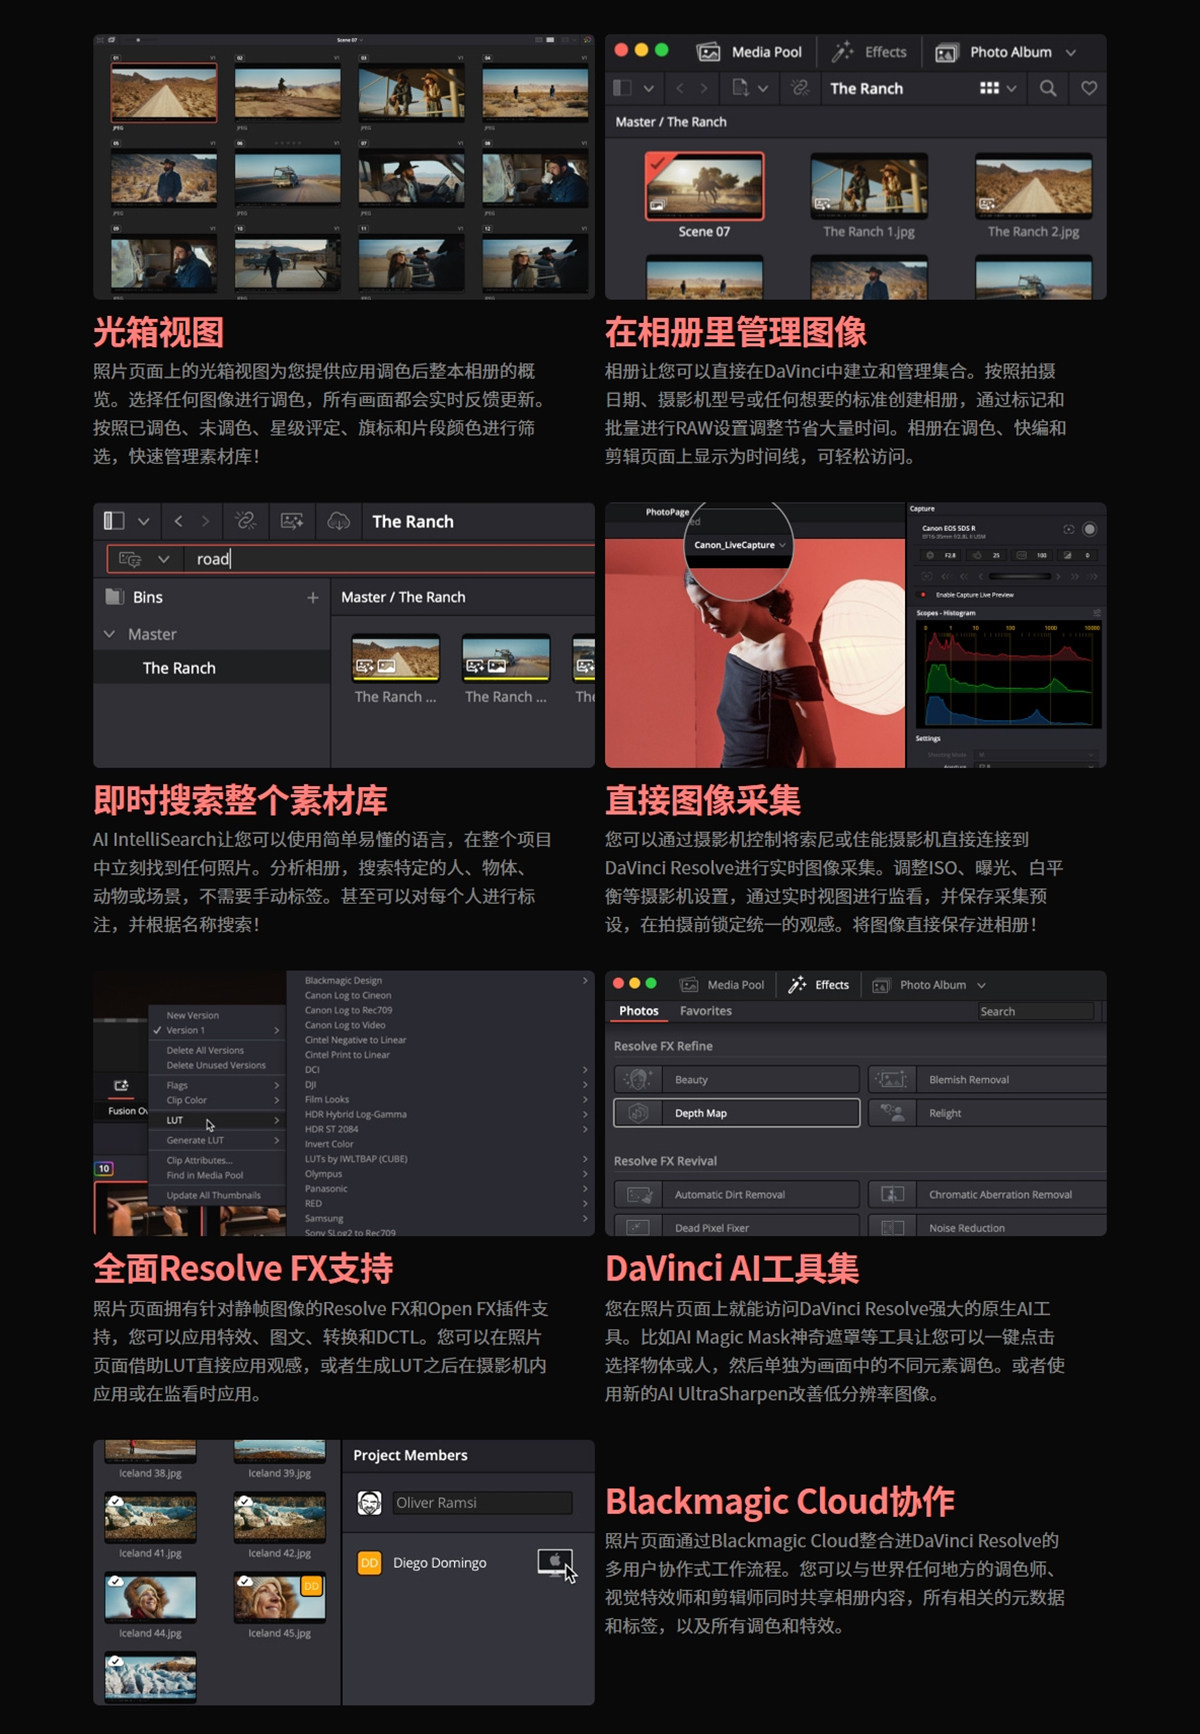Viewport: 1200px width, 1734px height.
Task: Click the IntelliSearch mode icon in search bar
Action: [x=130, y=559]
